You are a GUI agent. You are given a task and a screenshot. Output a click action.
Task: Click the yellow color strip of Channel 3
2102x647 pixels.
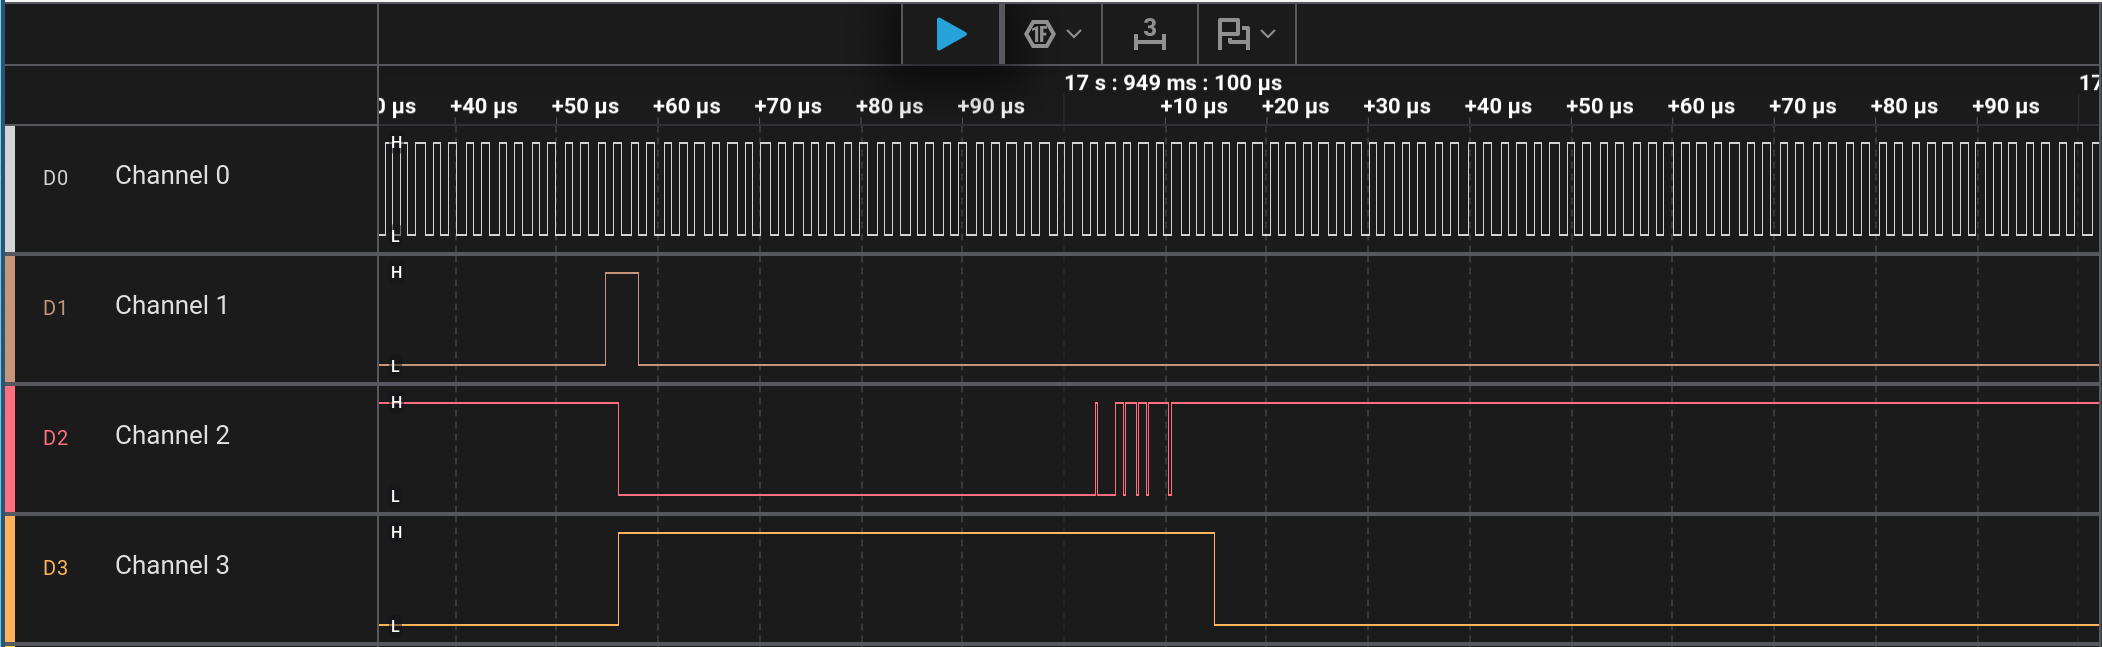10,578
